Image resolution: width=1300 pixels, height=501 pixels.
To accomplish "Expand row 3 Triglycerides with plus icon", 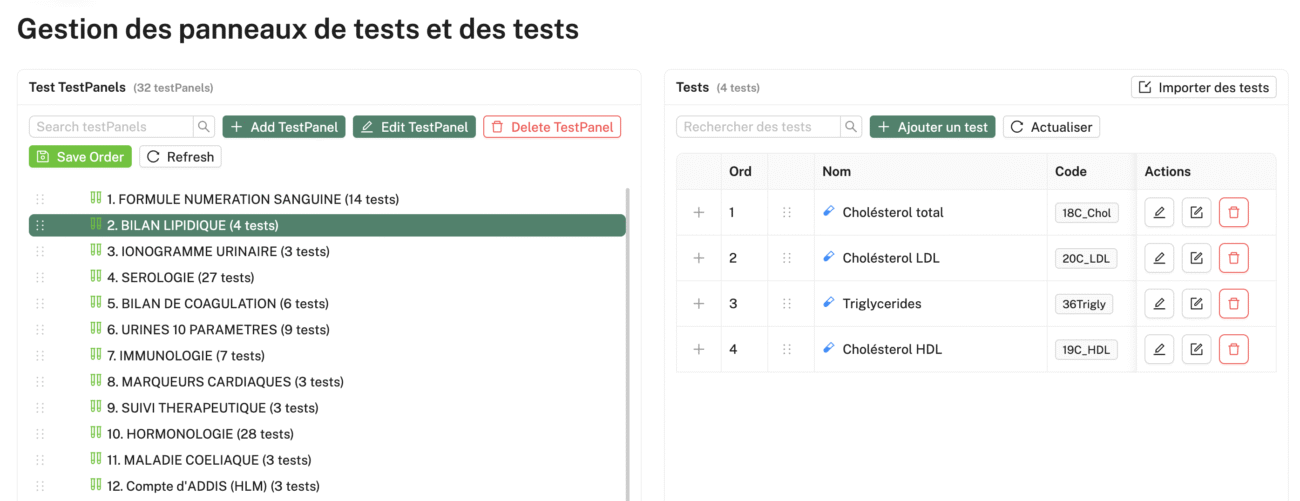I will [699, 304].
